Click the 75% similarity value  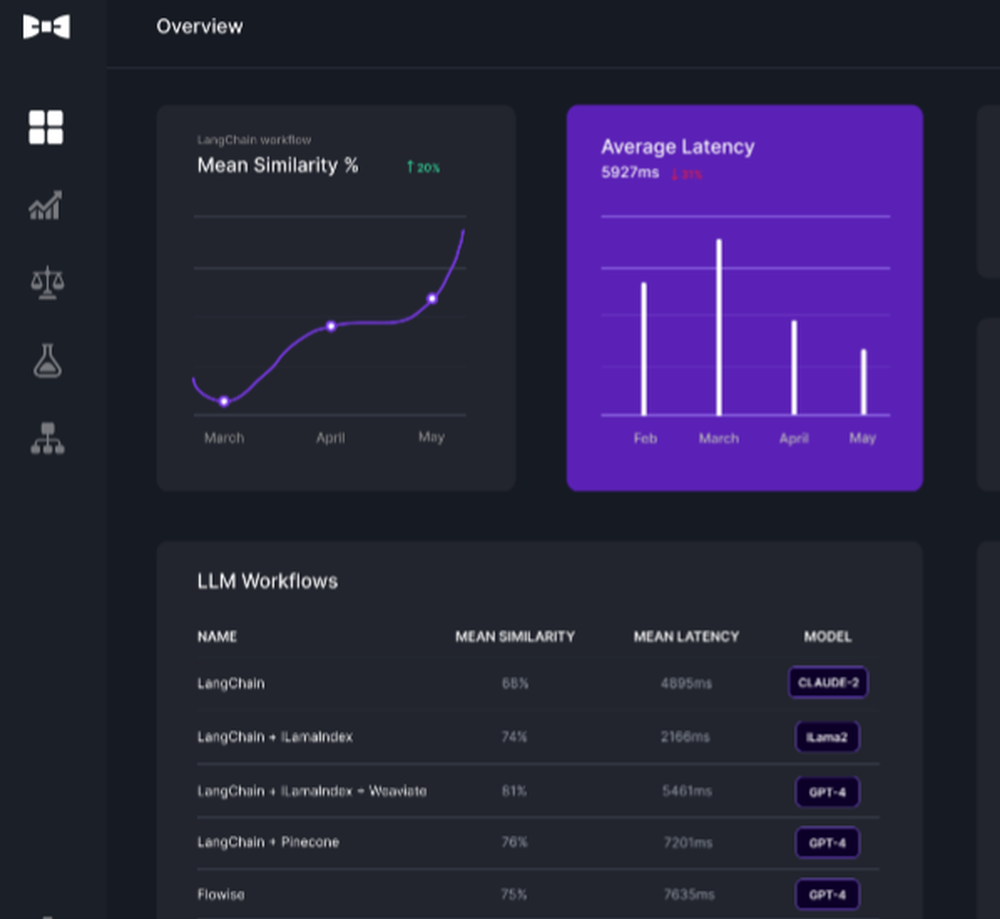[x=514, y=894]
